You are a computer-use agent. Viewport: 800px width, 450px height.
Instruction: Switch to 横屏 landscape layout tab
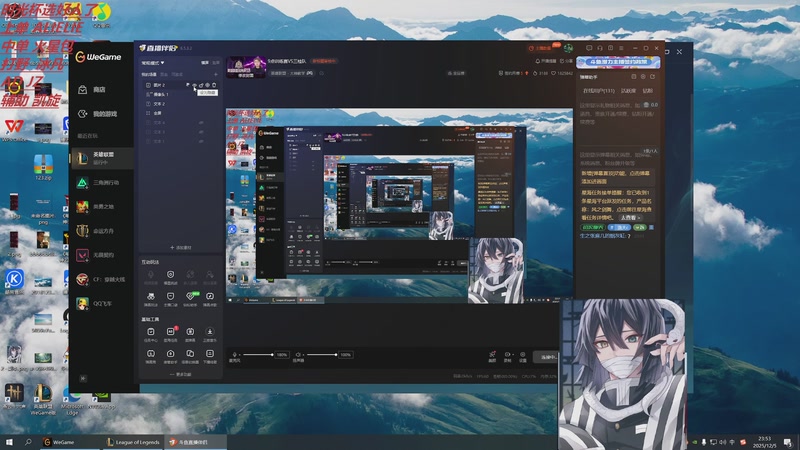coord(205,63)
